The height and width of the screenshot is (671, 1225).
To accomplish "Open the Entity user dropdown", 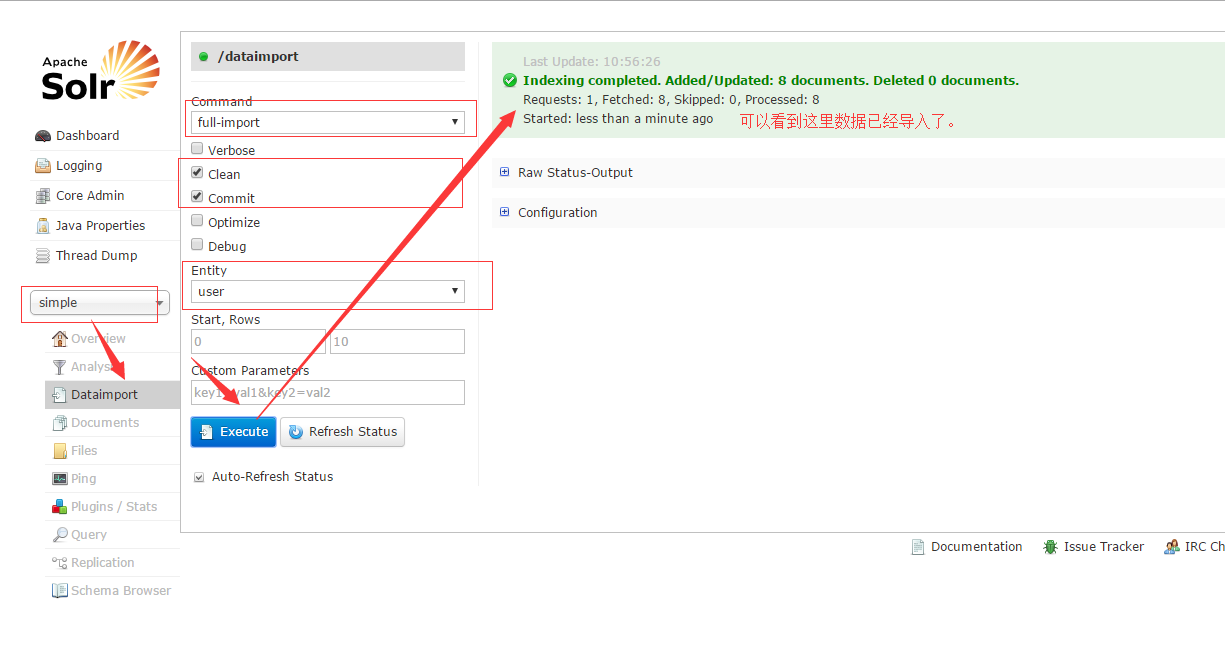I will [327, 291].
